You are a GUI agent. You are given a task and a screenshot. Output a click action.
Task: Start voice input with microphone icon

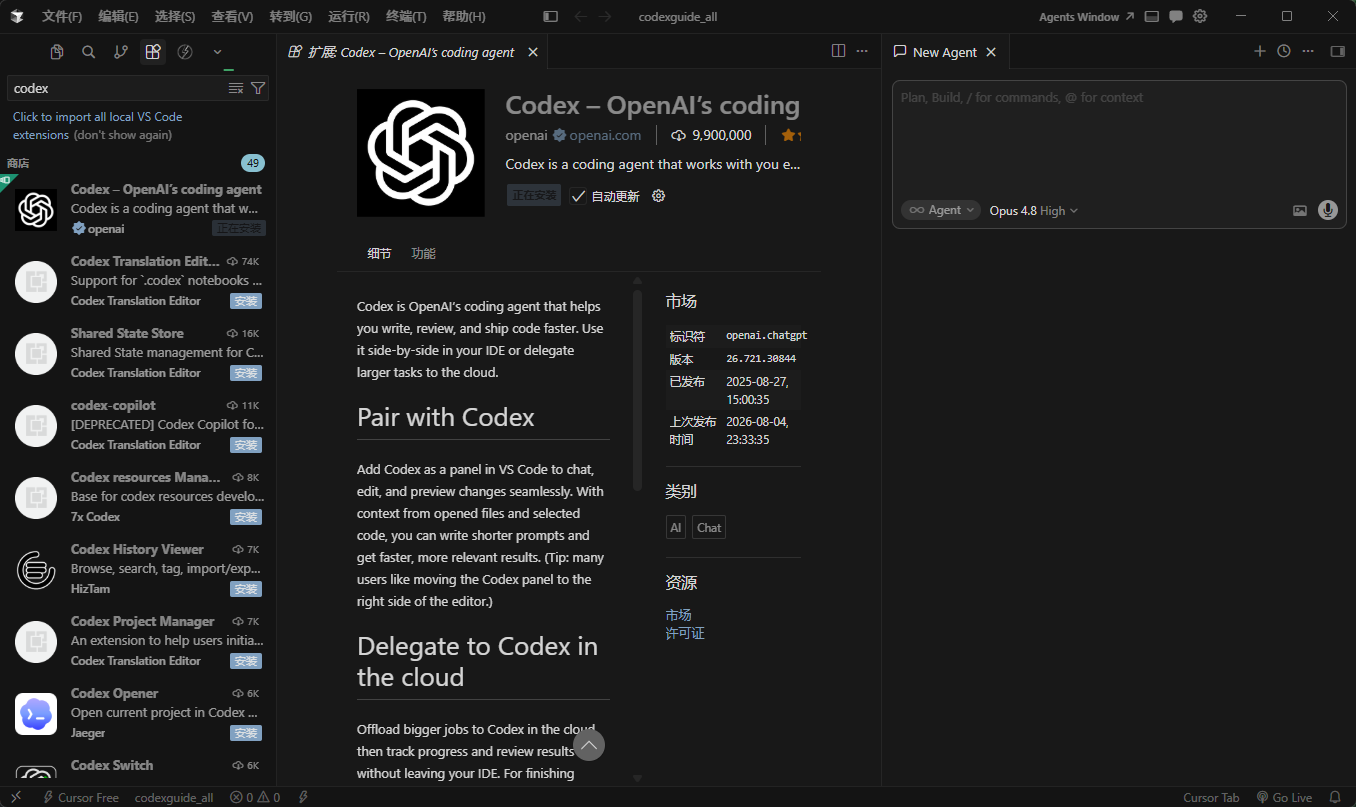1328,210
